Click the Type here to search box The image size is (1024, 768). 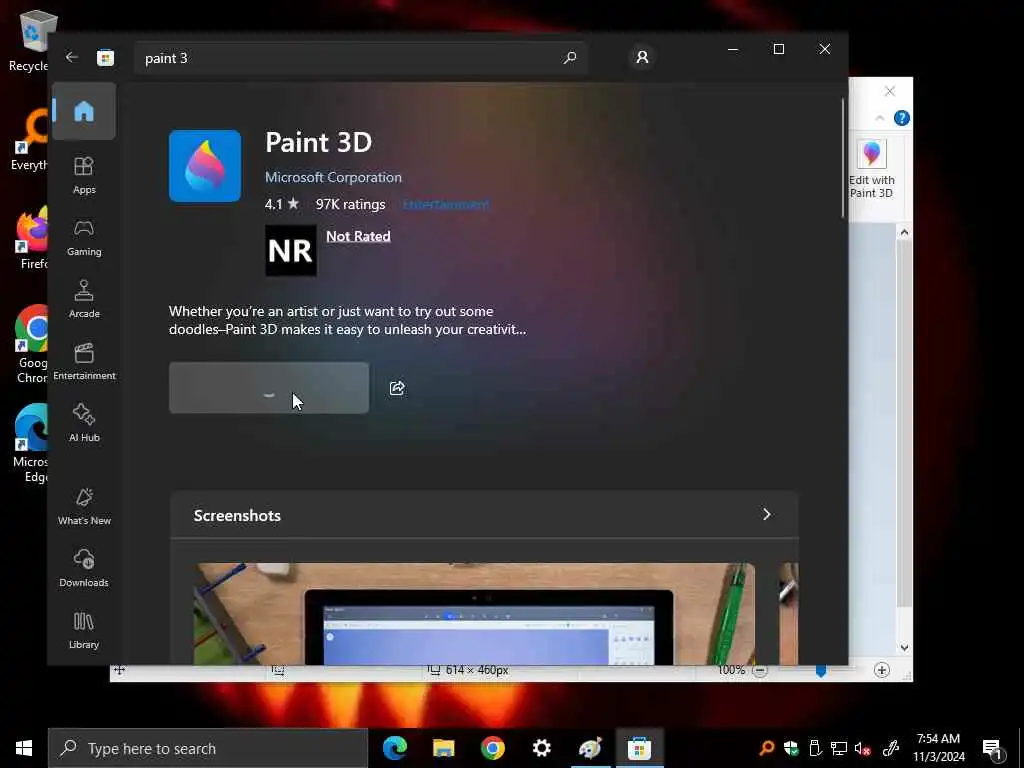[208, 748]
